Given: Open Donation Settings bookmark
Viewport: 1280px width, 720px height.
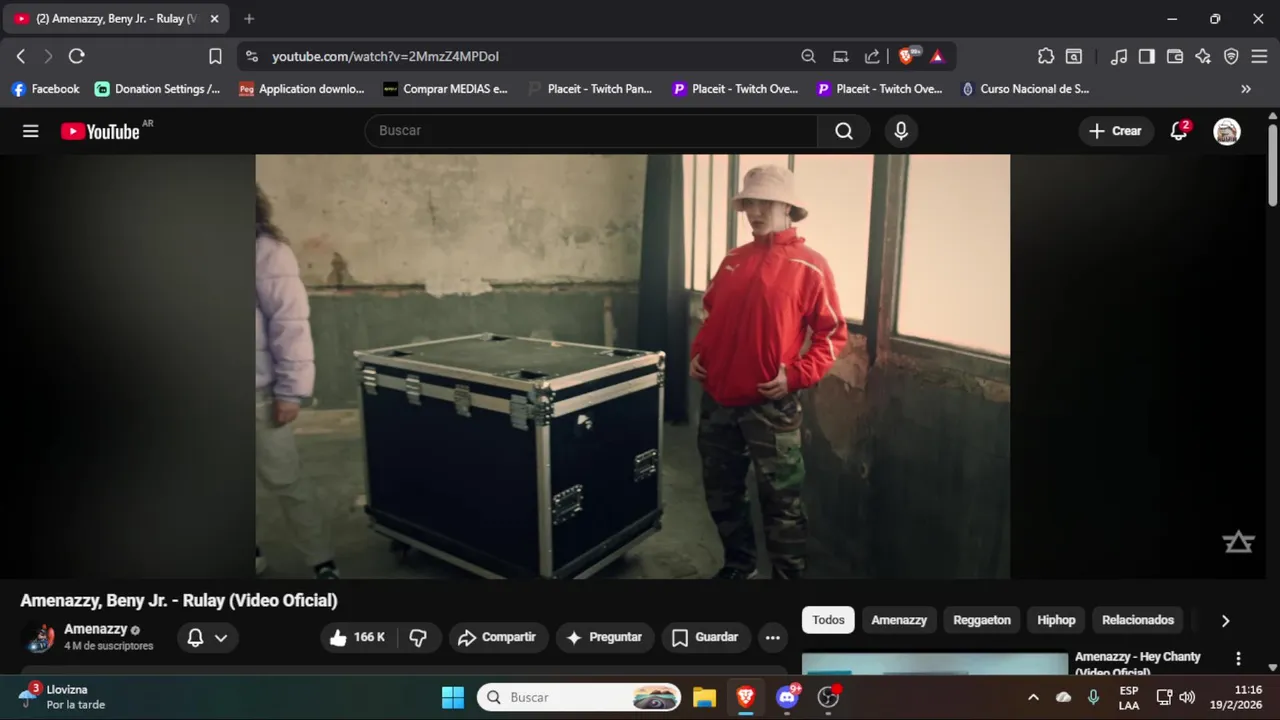Looking at the screenshot, I should pyautogui.click(x=157, y=89).
